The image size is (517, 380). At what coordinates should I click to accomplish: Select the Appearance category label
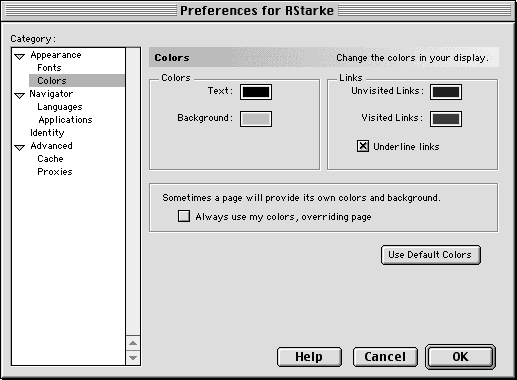56,55
